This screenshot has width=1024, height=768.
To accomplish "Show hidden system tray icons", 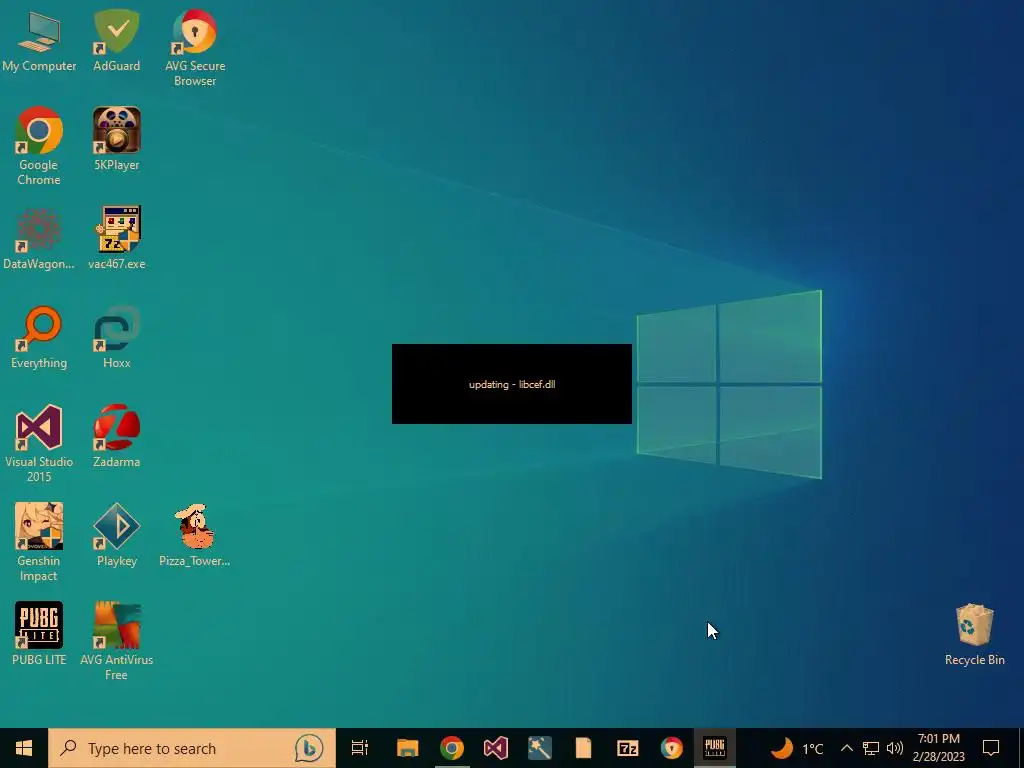I will (x=846, y=748).
